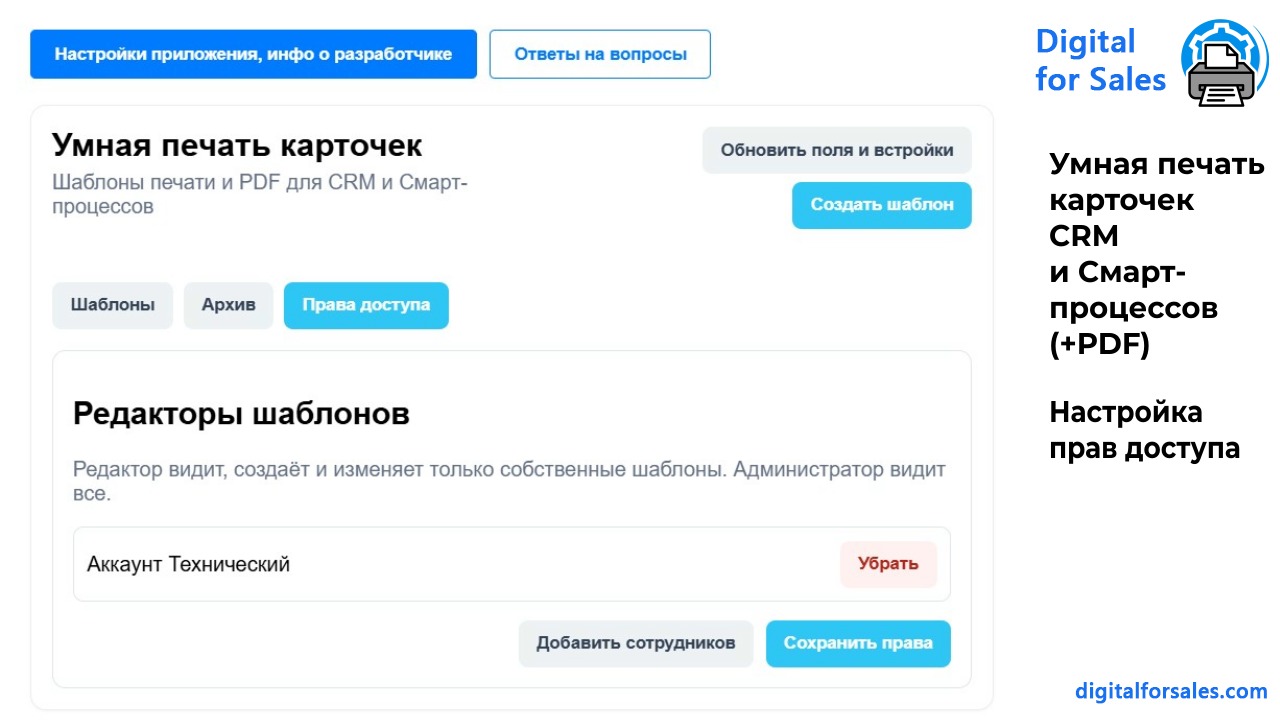Click sidebar title "Умная печать карточек CRM"

[x=1156, y=200]
